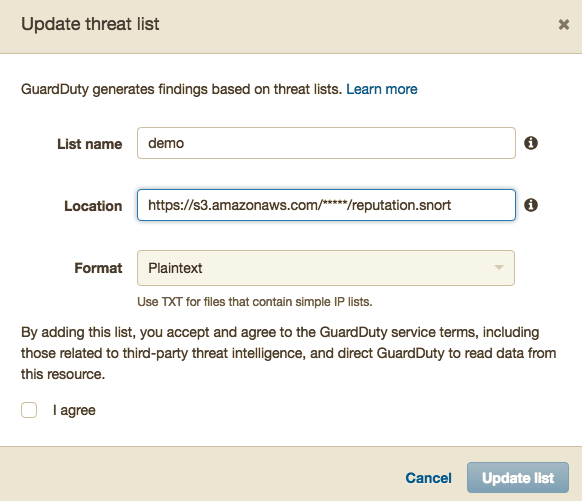The width and height of the screenshot is (582, 501).
Task: Click the List name label
Action: (89, 144)
